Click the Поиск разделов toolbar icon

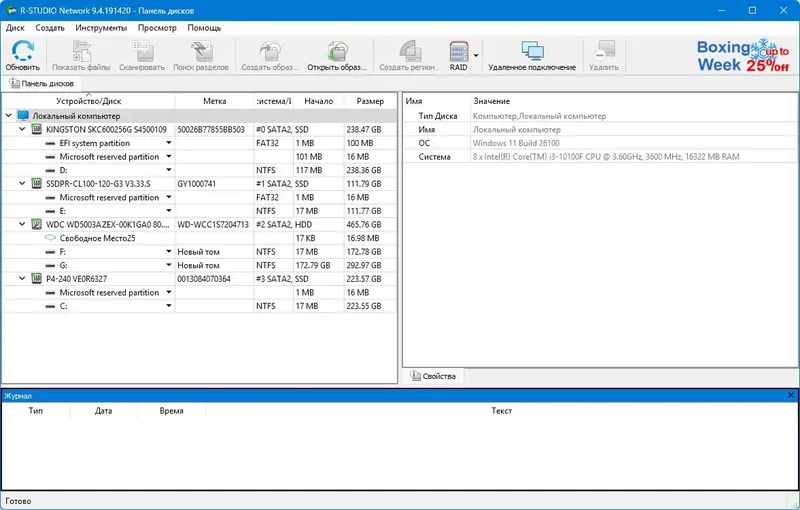(201, 52)
